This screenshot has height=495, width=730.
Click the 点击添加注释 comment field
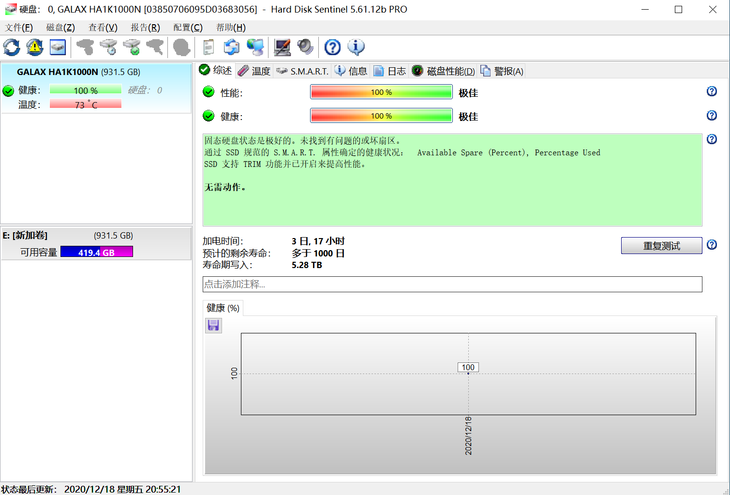coord(452,284)
